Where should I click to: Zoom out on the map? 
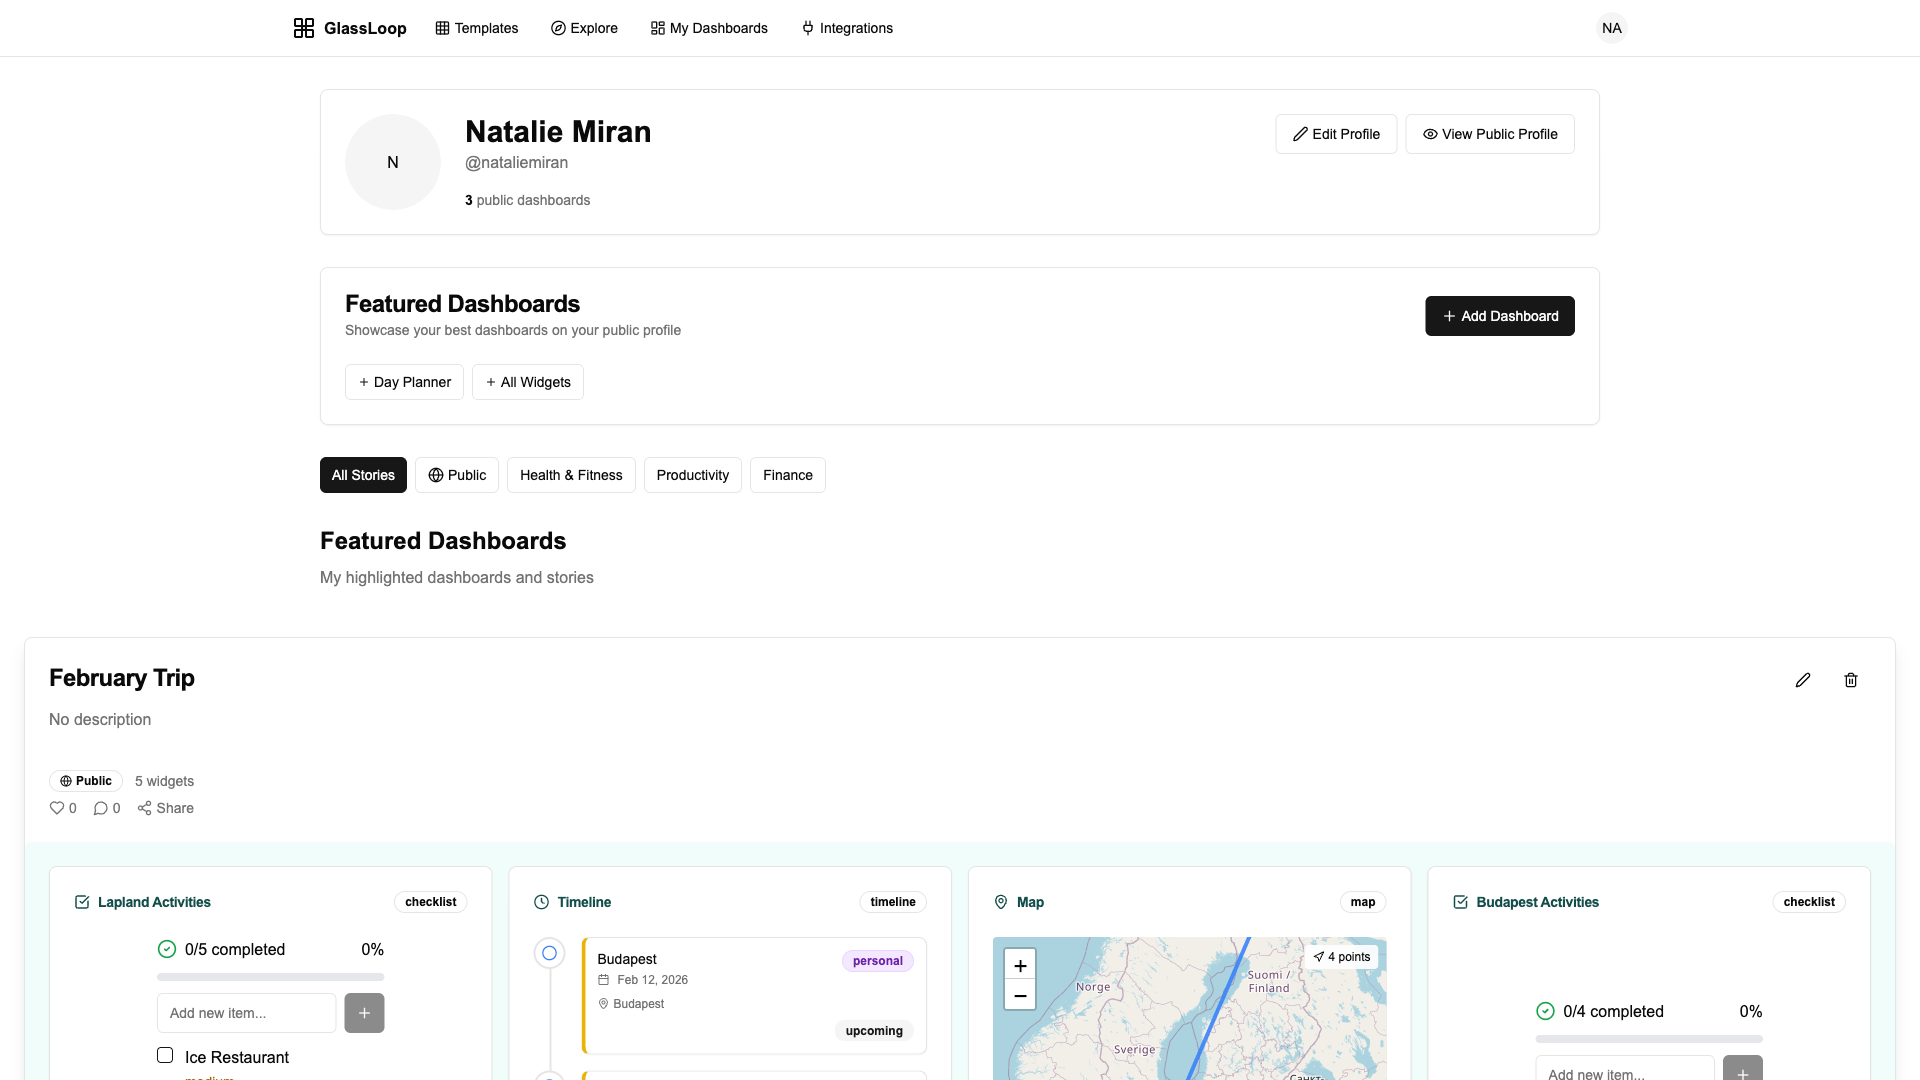click(x=1020, y=995)
